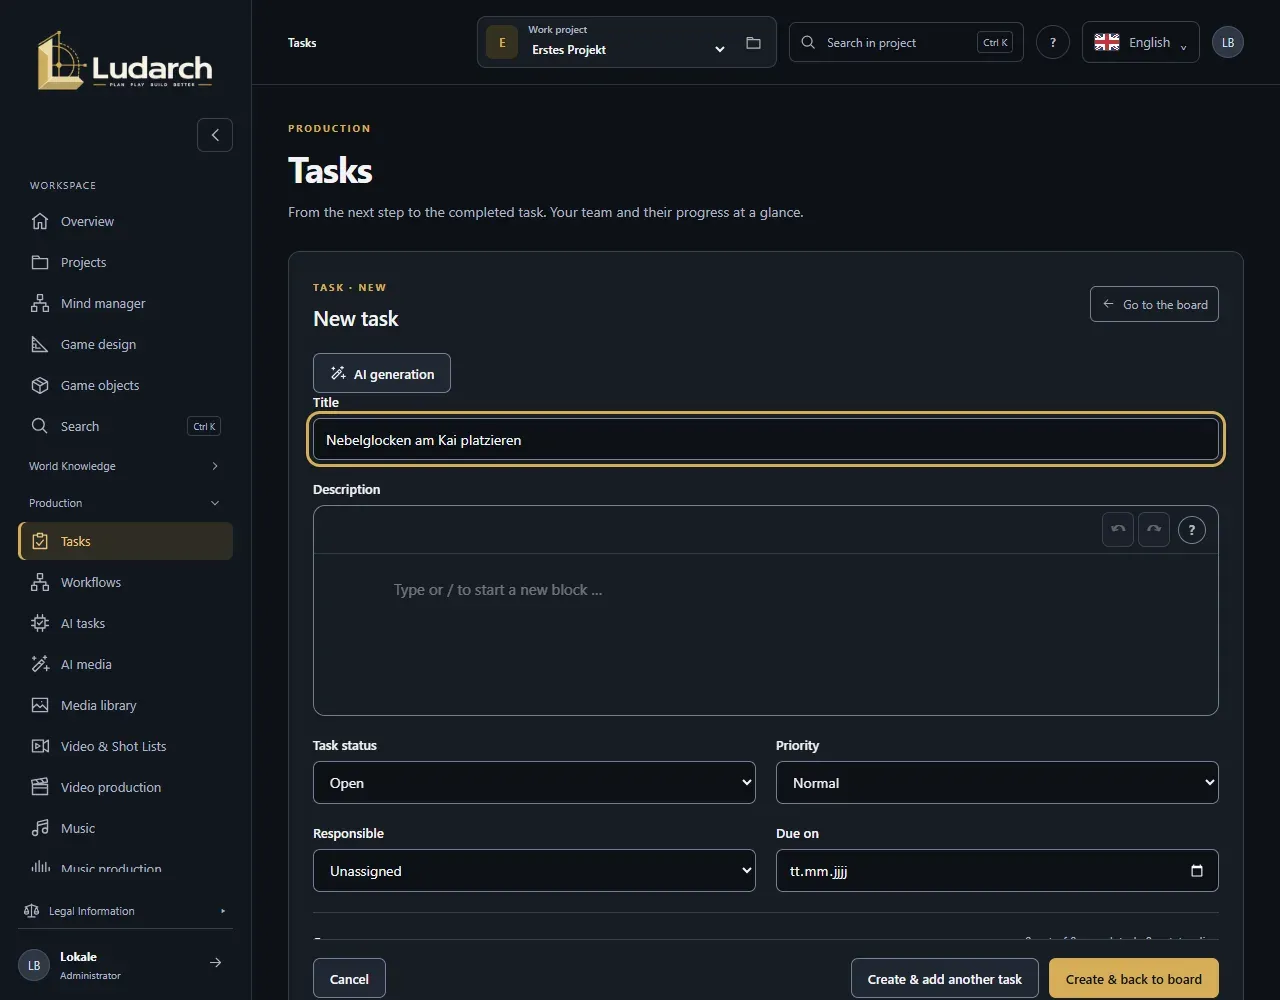The width and height of the screenshot is (1280, 1000).
Task: Open the calendar picker for Due on
Action: pyautogui.click(x=1197, y=871)
